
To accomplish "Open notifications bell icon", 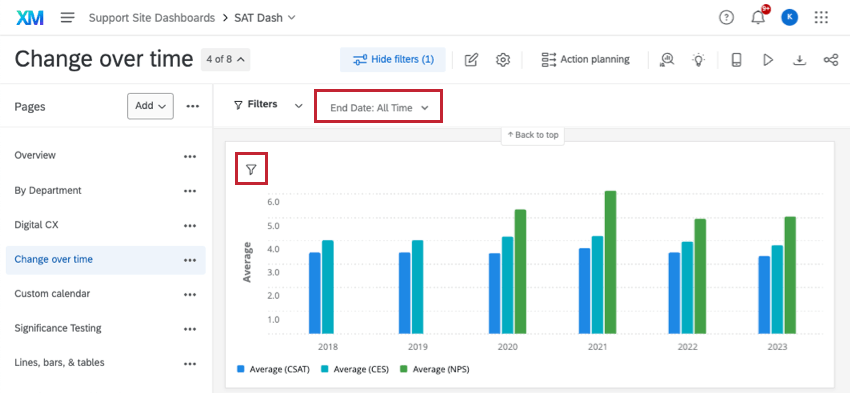I will tap(758, 18).
